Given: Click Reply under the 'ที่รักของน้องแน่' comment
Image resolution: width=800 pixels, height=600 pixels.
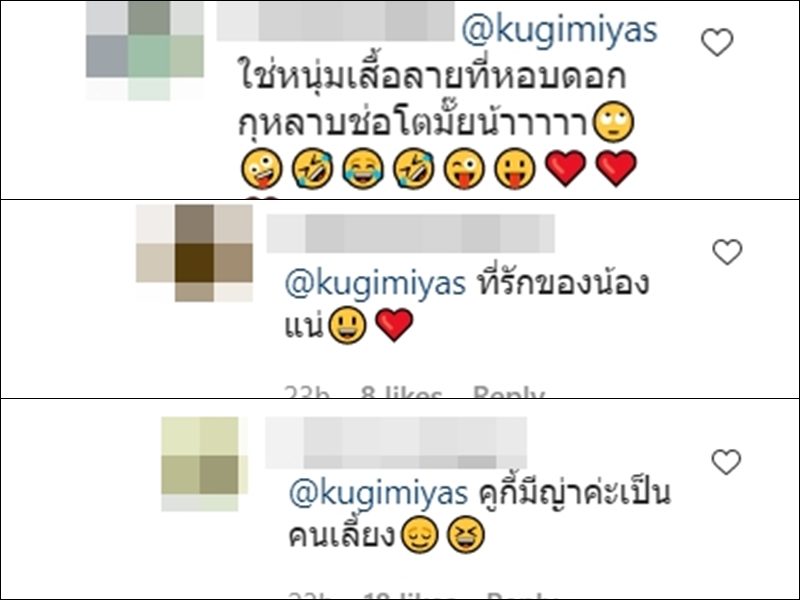Looking at the screenshot, I should tap(508, 392).
